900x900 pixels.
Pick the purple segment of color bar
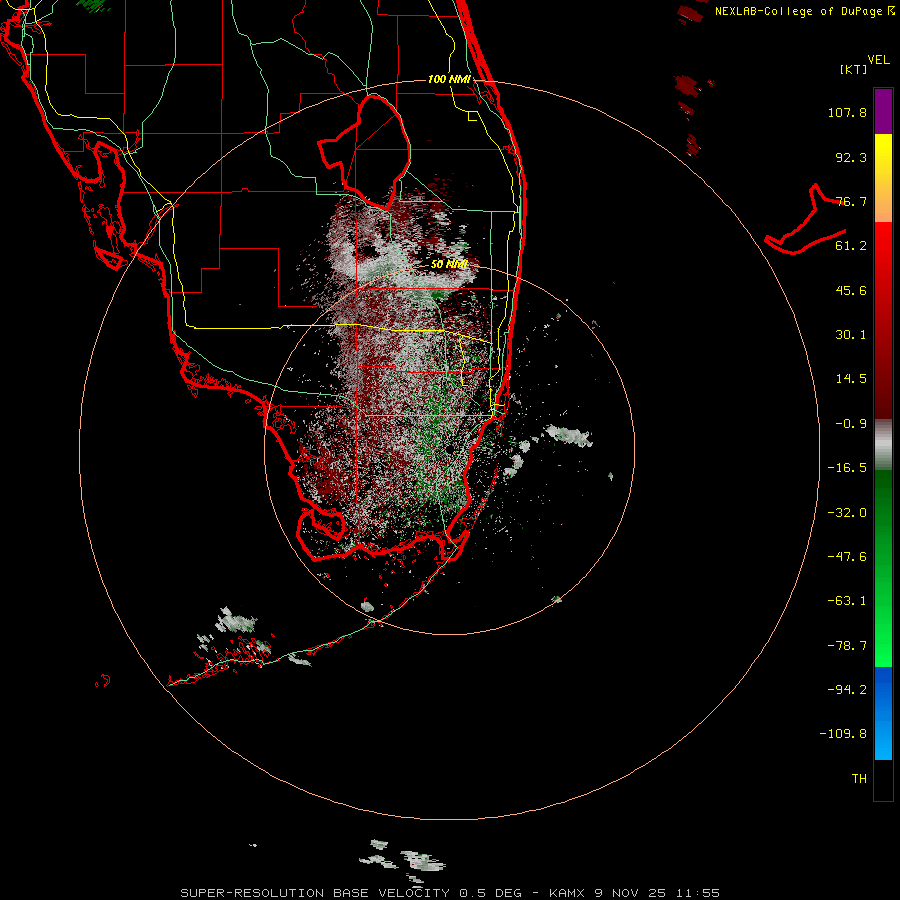883,112
